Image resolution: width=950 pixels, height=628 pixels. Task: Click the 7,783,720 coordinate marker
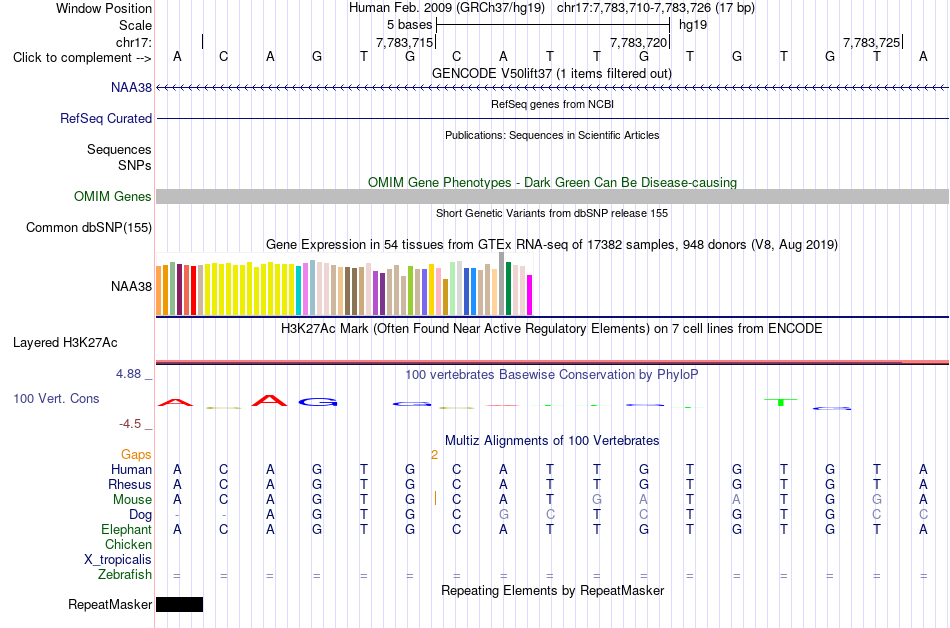click(638, 42)
